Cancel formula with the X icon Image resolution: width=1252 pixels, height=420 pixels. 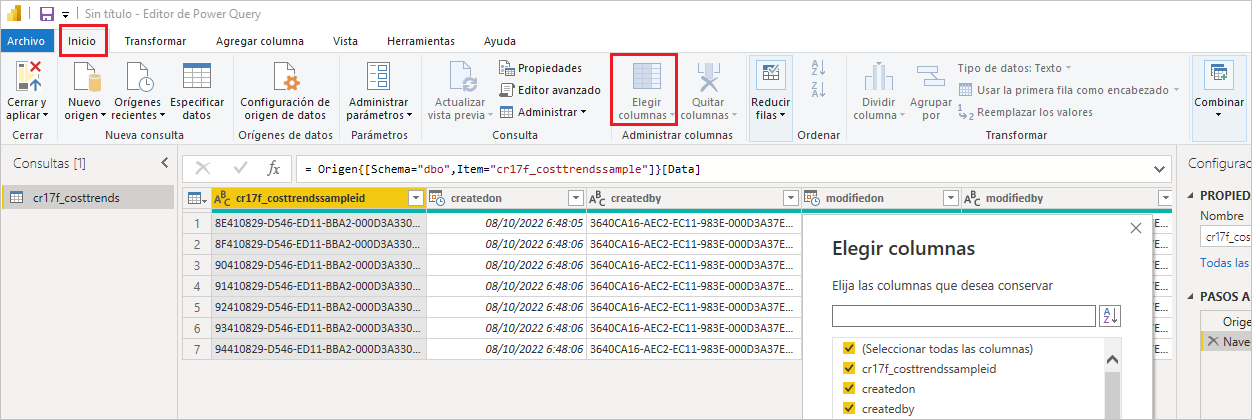pos(202,168)
